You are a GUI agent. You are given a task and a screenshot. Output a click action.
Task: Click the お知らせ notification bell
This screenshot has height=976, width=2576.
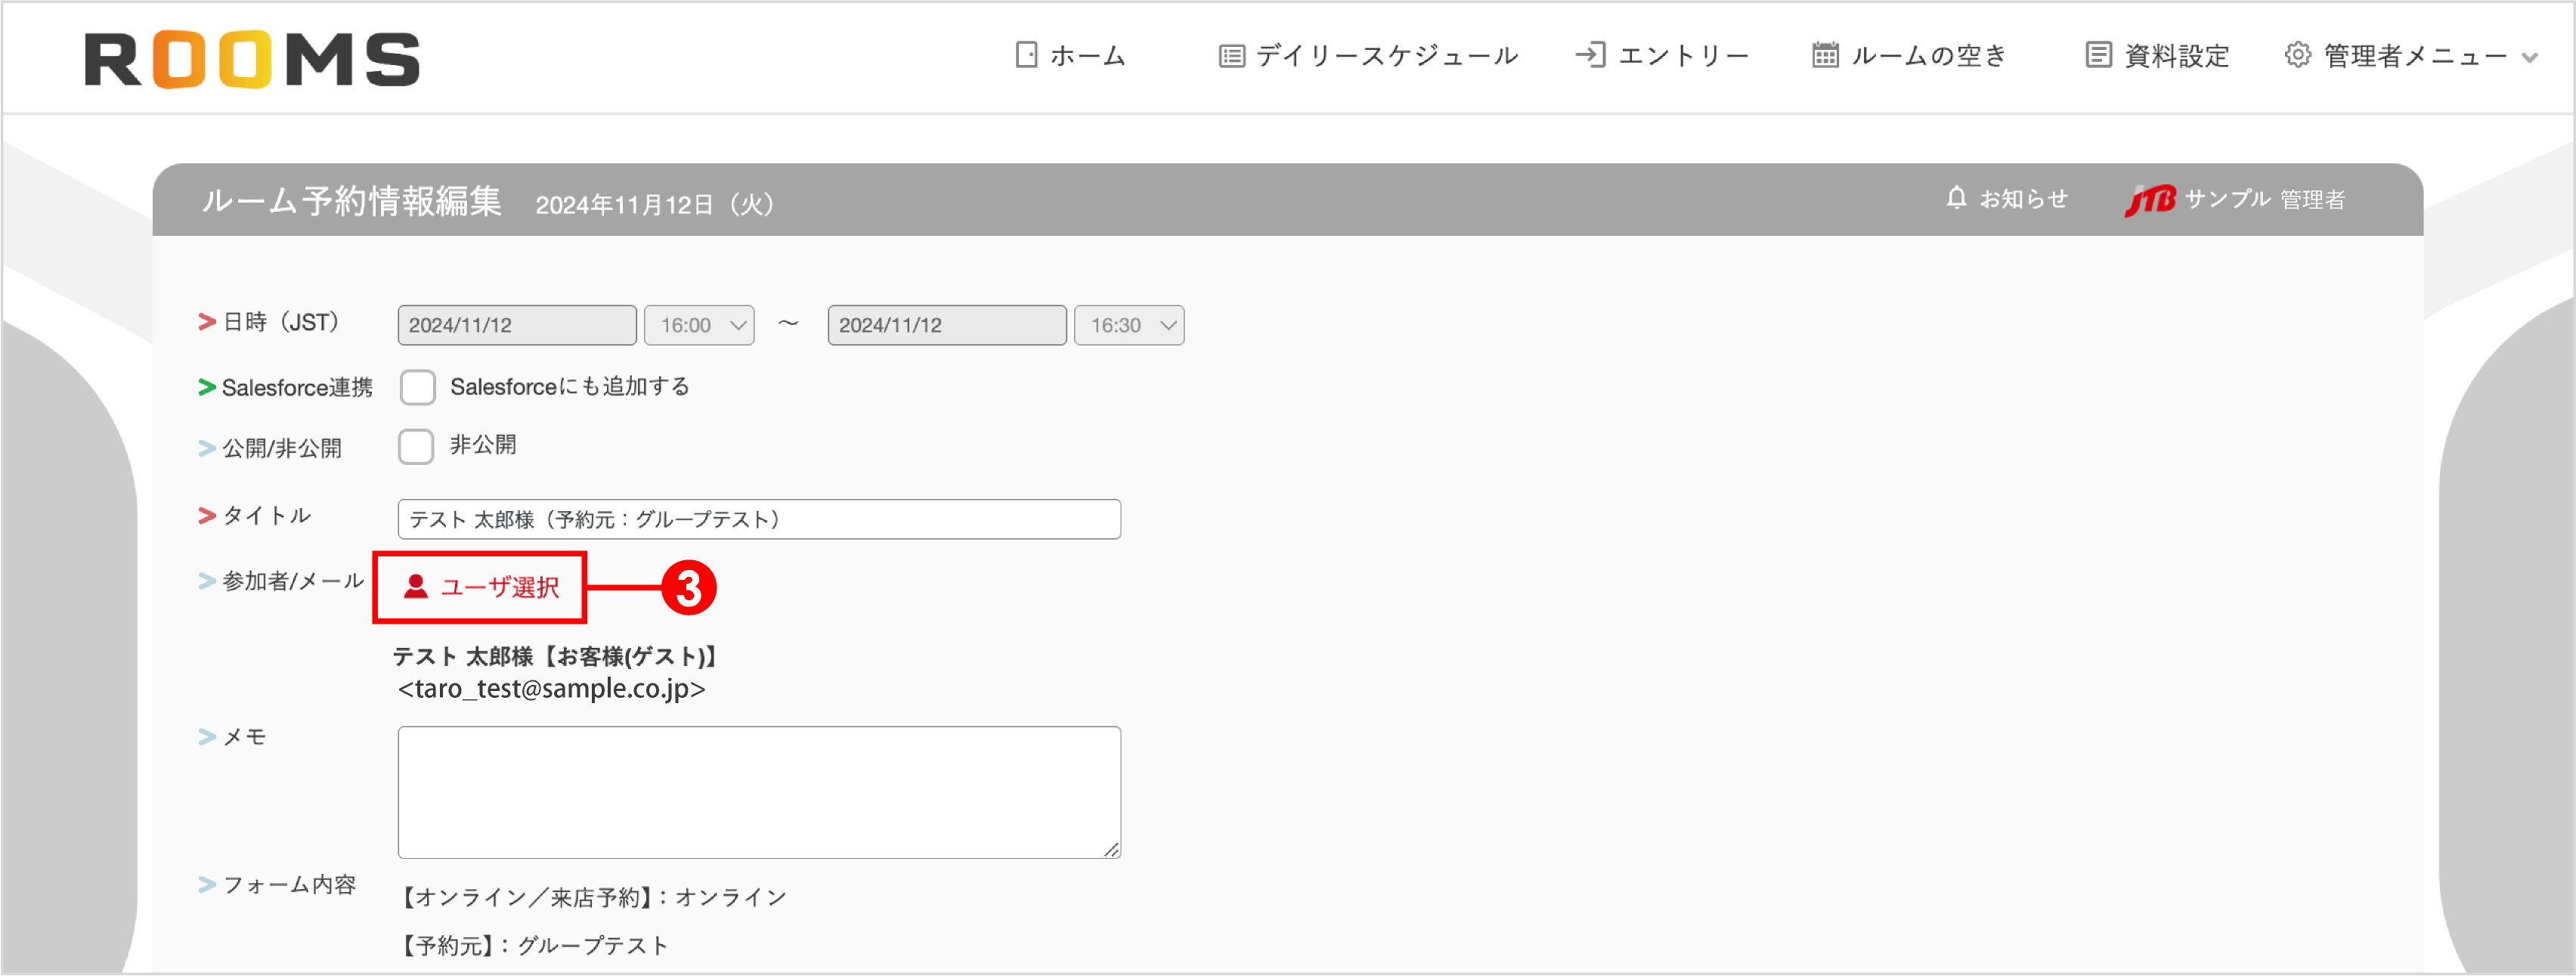tap(1957, 198)
